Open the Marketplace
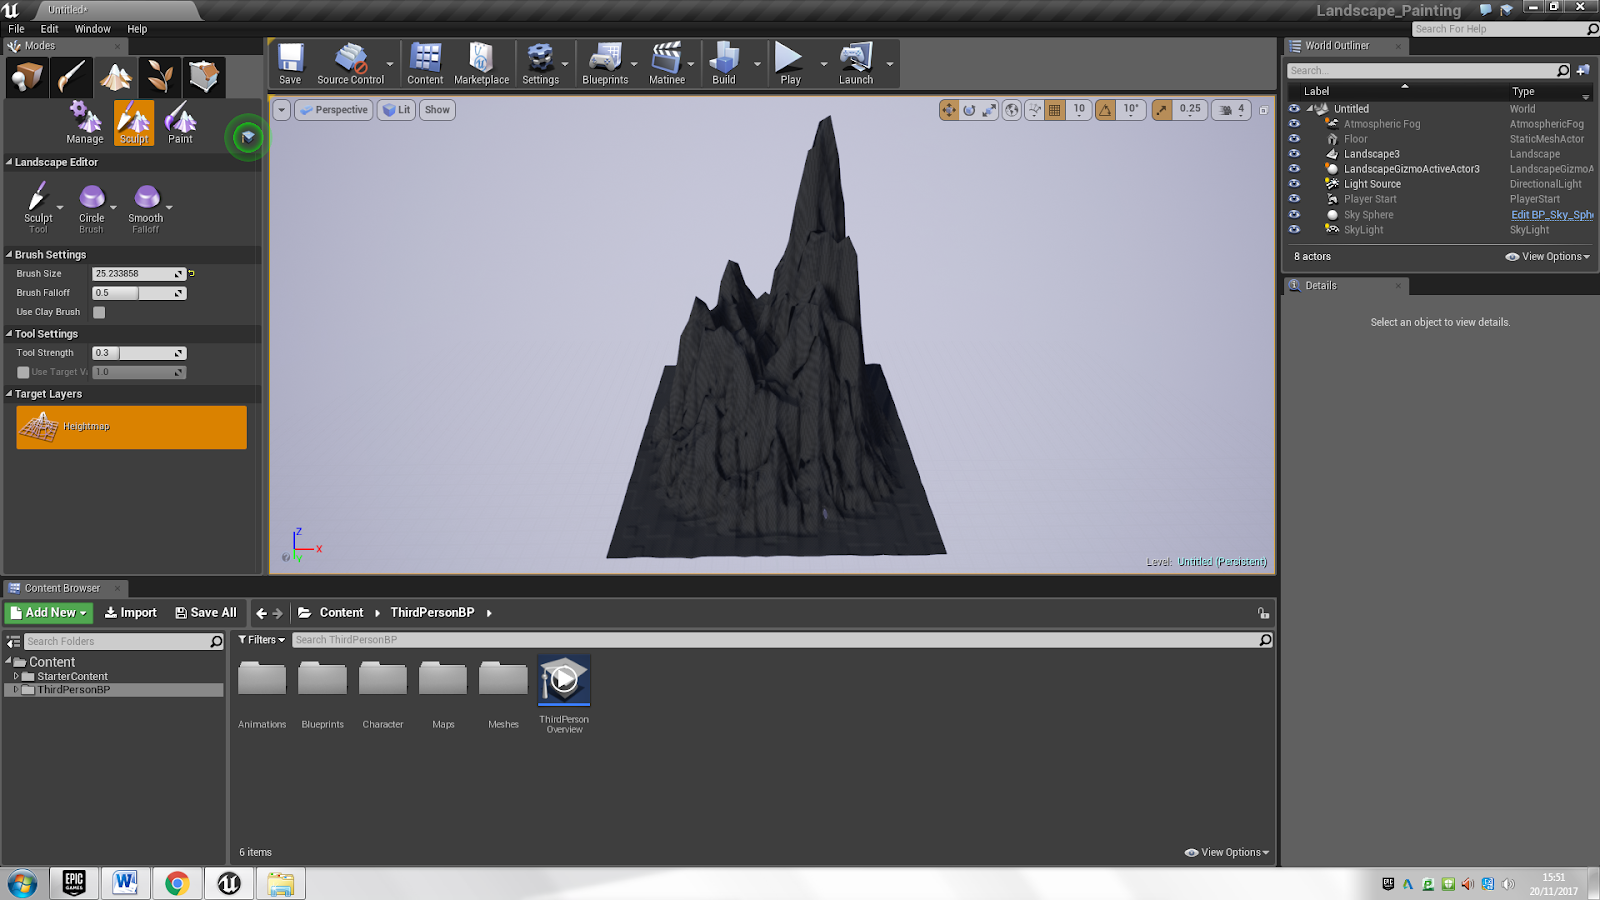 tap(481, 64)
